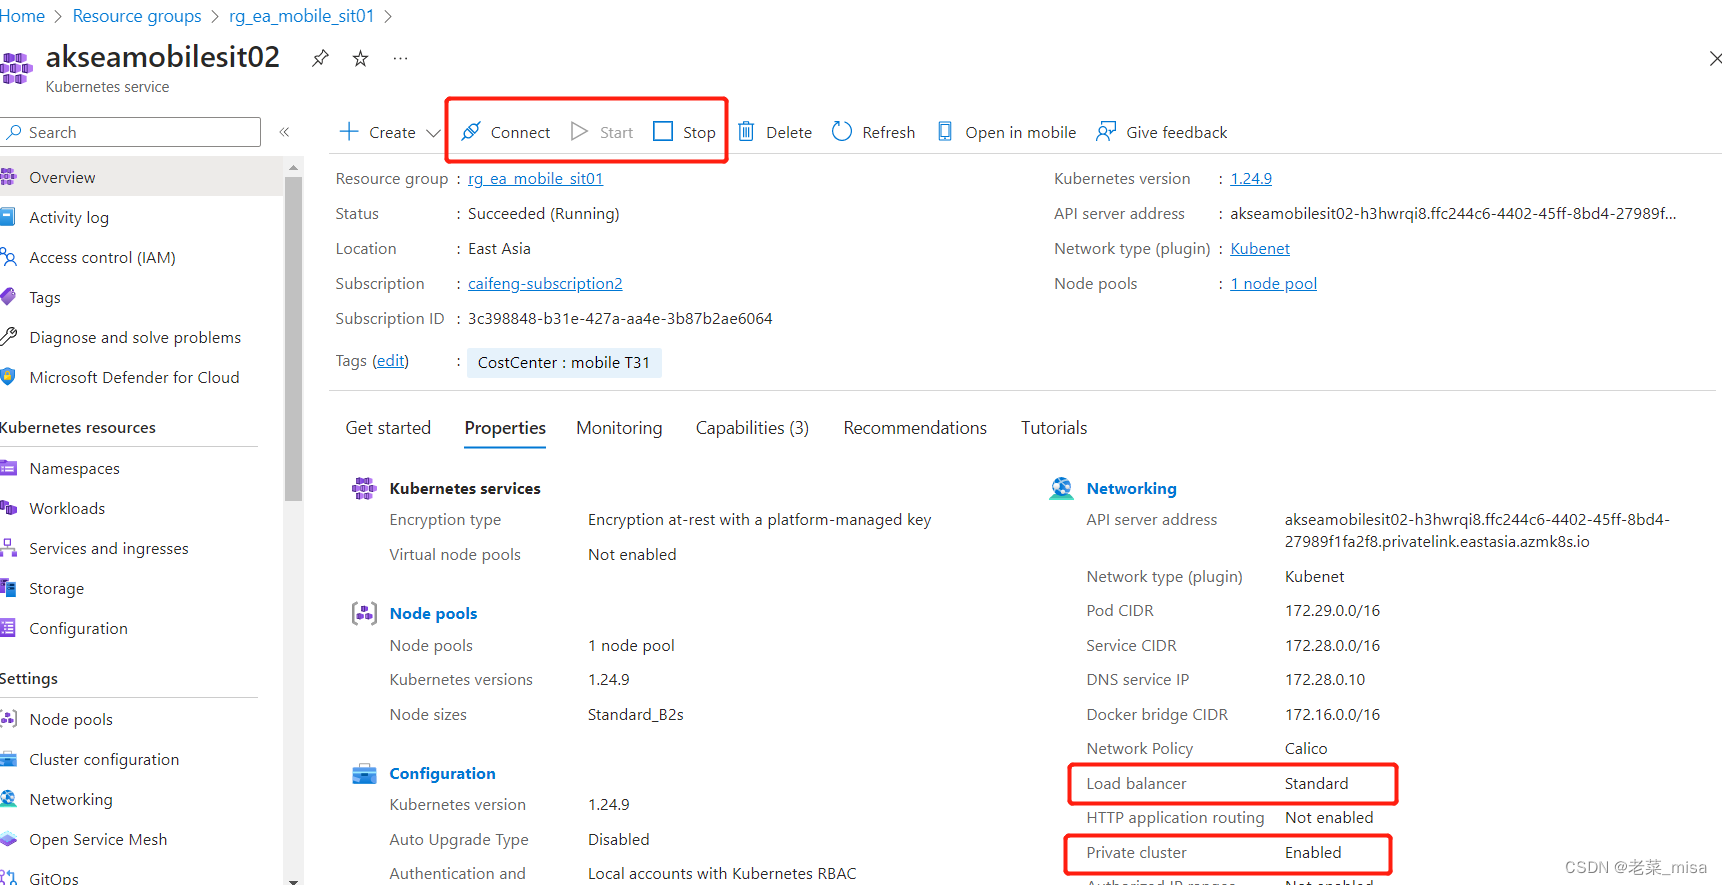This screenshot has width=1722, height=885.
Task: Focus the sidebar Search field
Action: pos(131,132)
